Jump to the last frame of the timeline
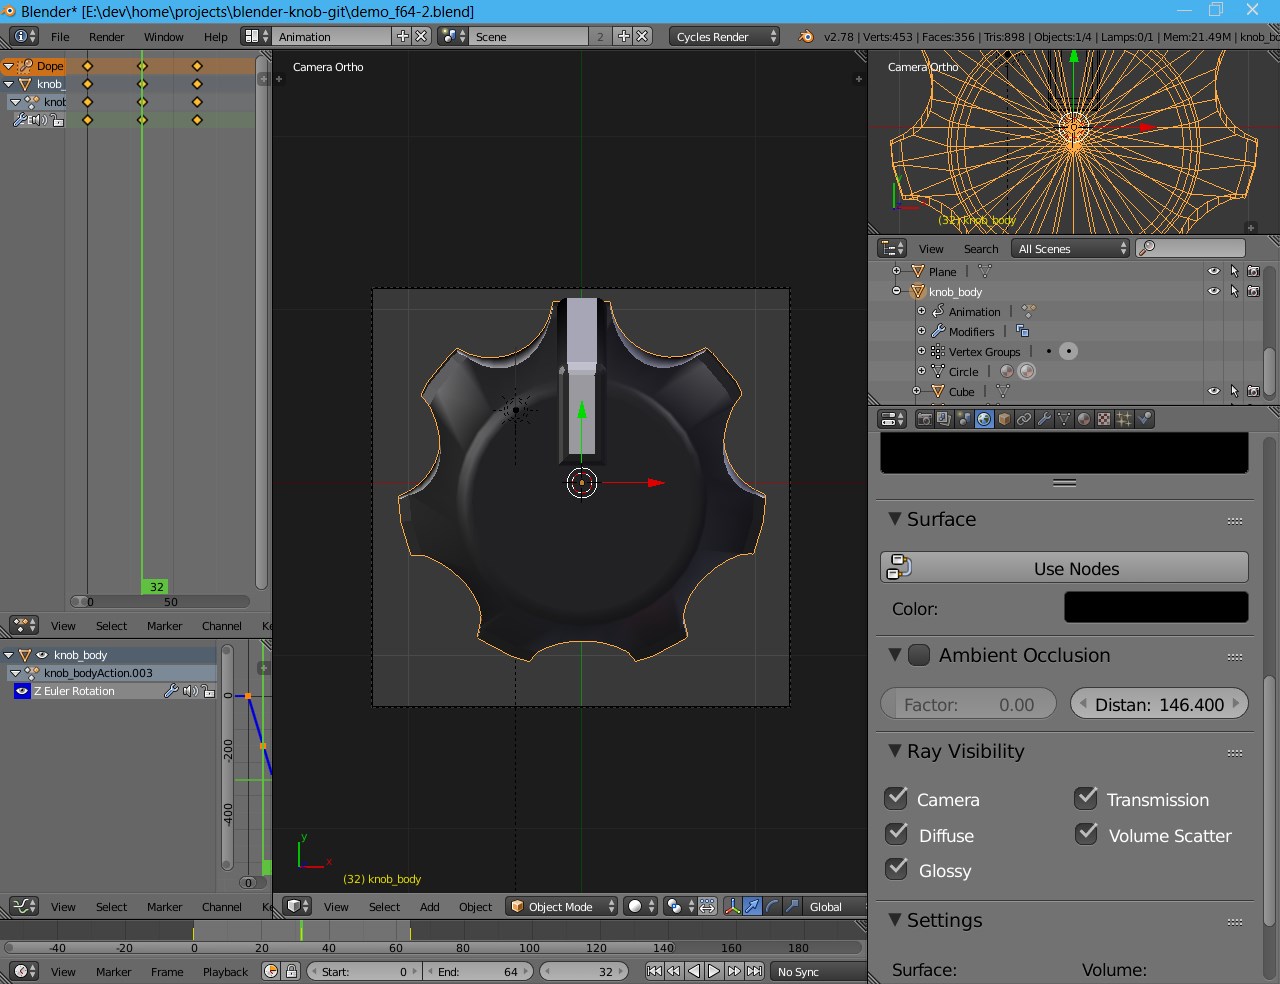Image resolution: width=1280 pixels, height=984 pixels. 755,971
